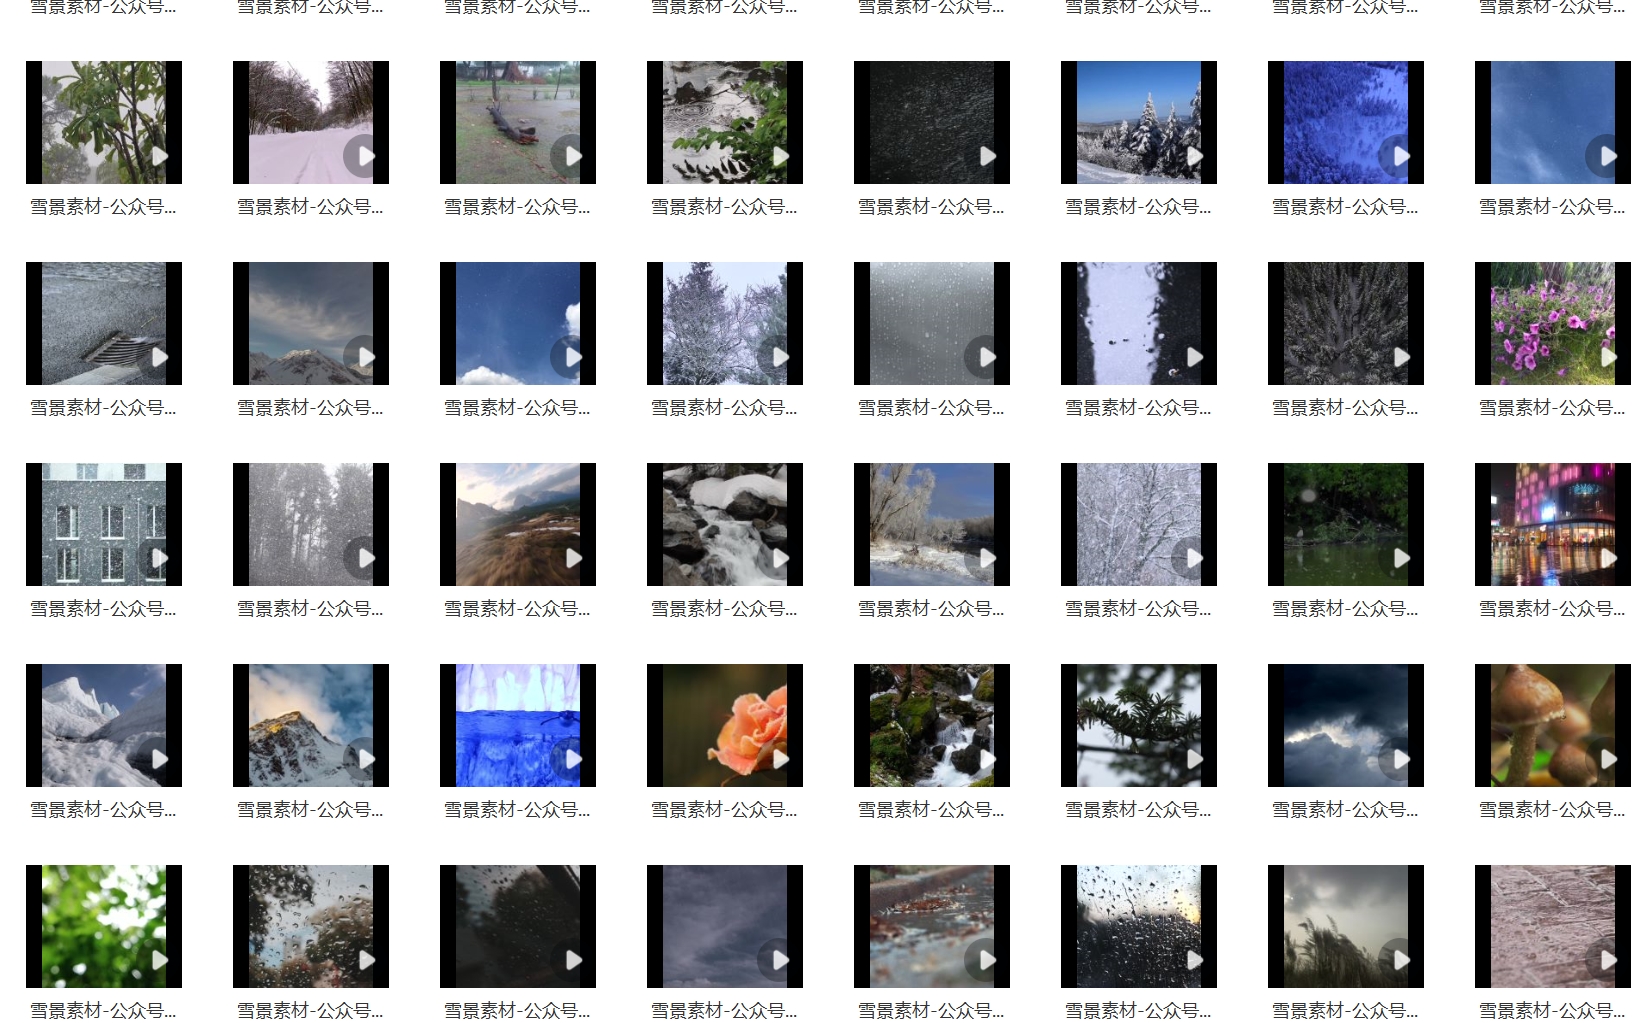Play the snowy rocky stream video
Image resolution: width=1645 pixels, height=1023 pixels.
tap(780, 558)
